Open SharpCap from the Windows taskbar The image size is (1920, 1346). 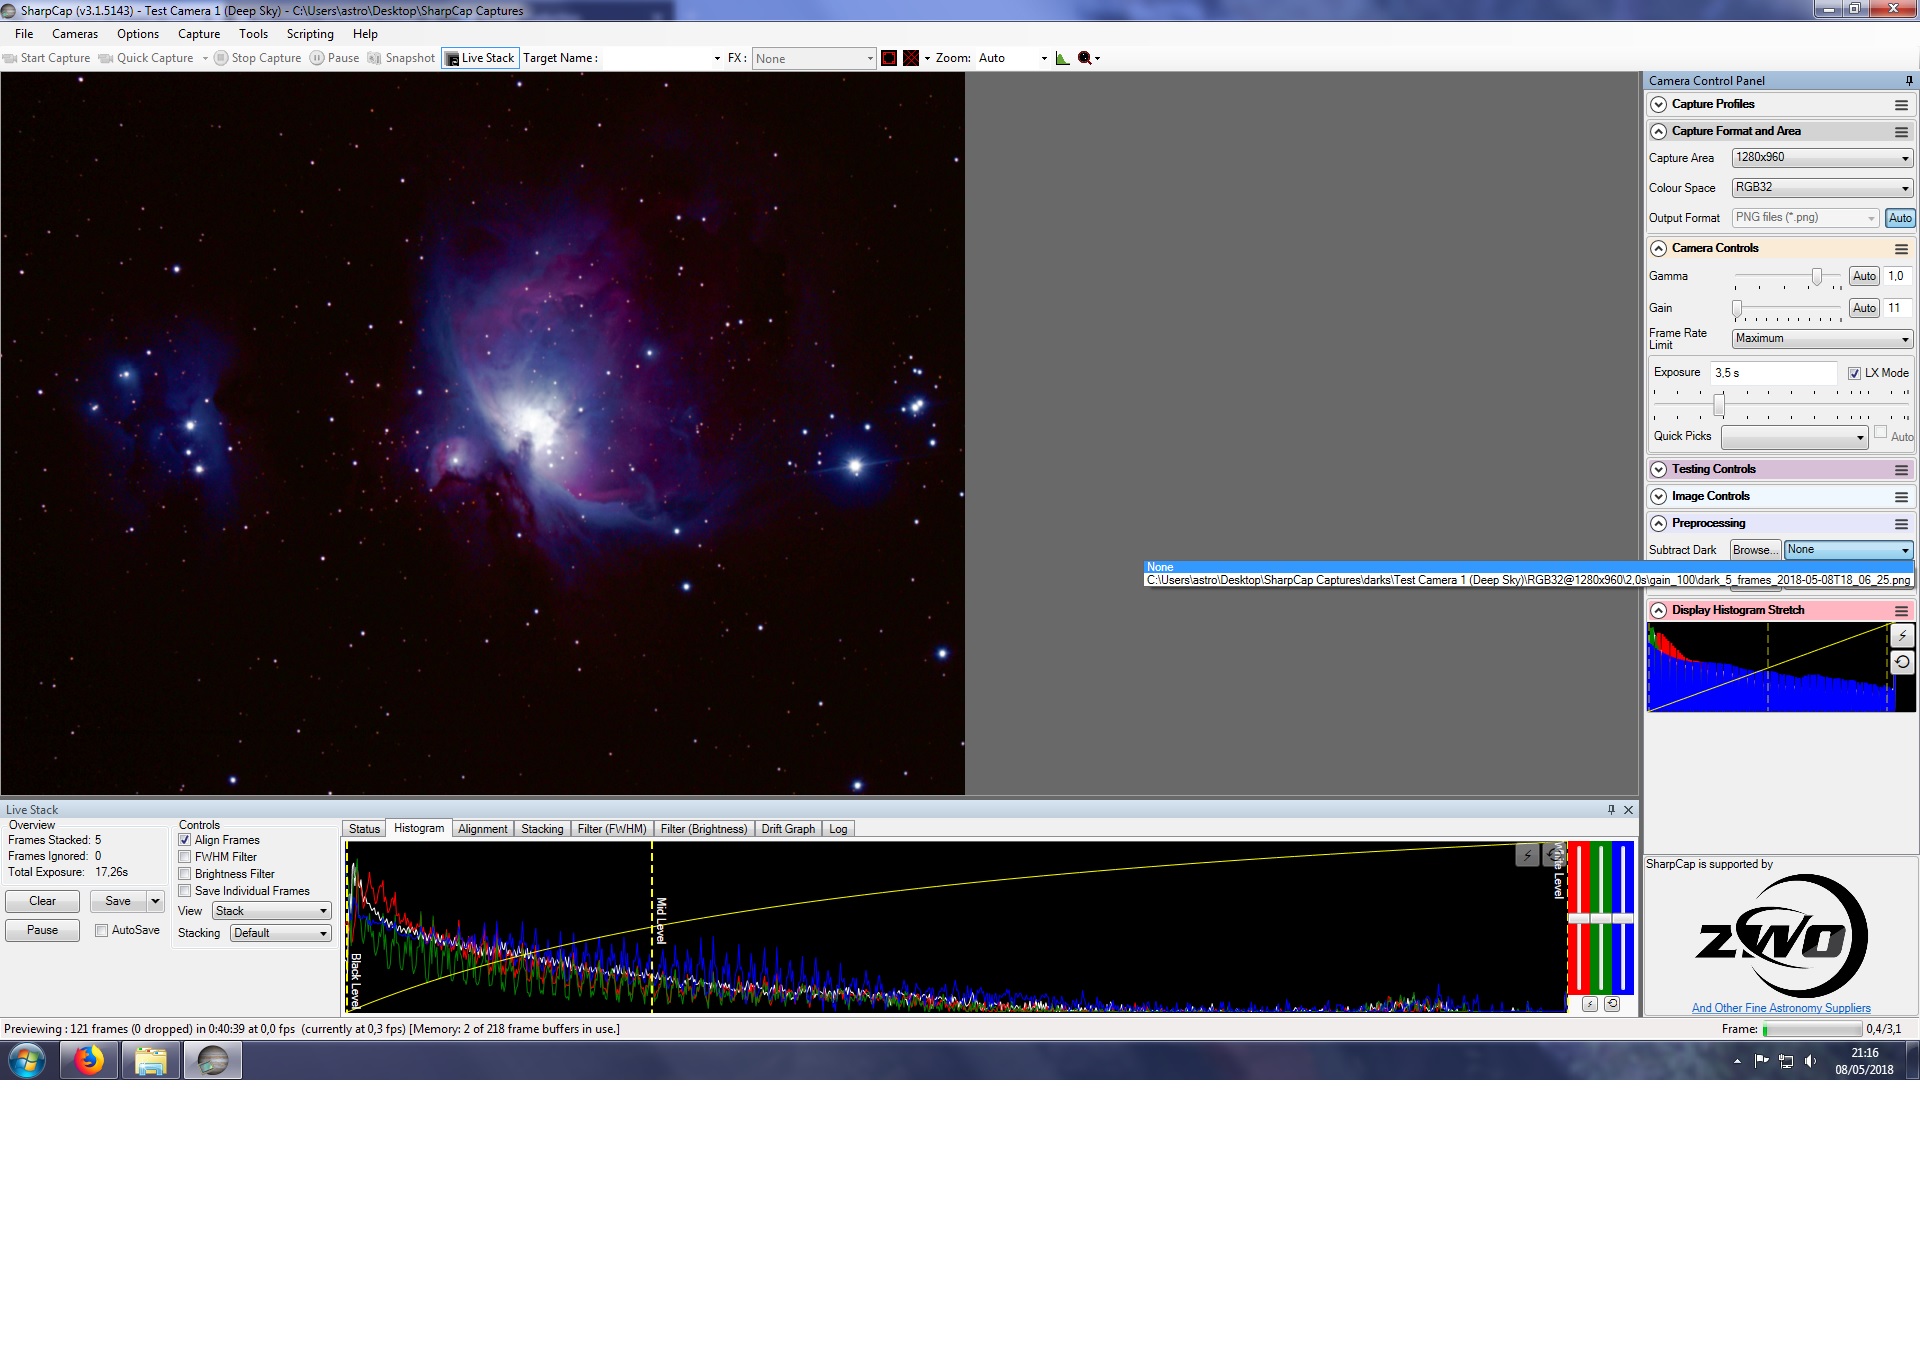[212, 1060]
